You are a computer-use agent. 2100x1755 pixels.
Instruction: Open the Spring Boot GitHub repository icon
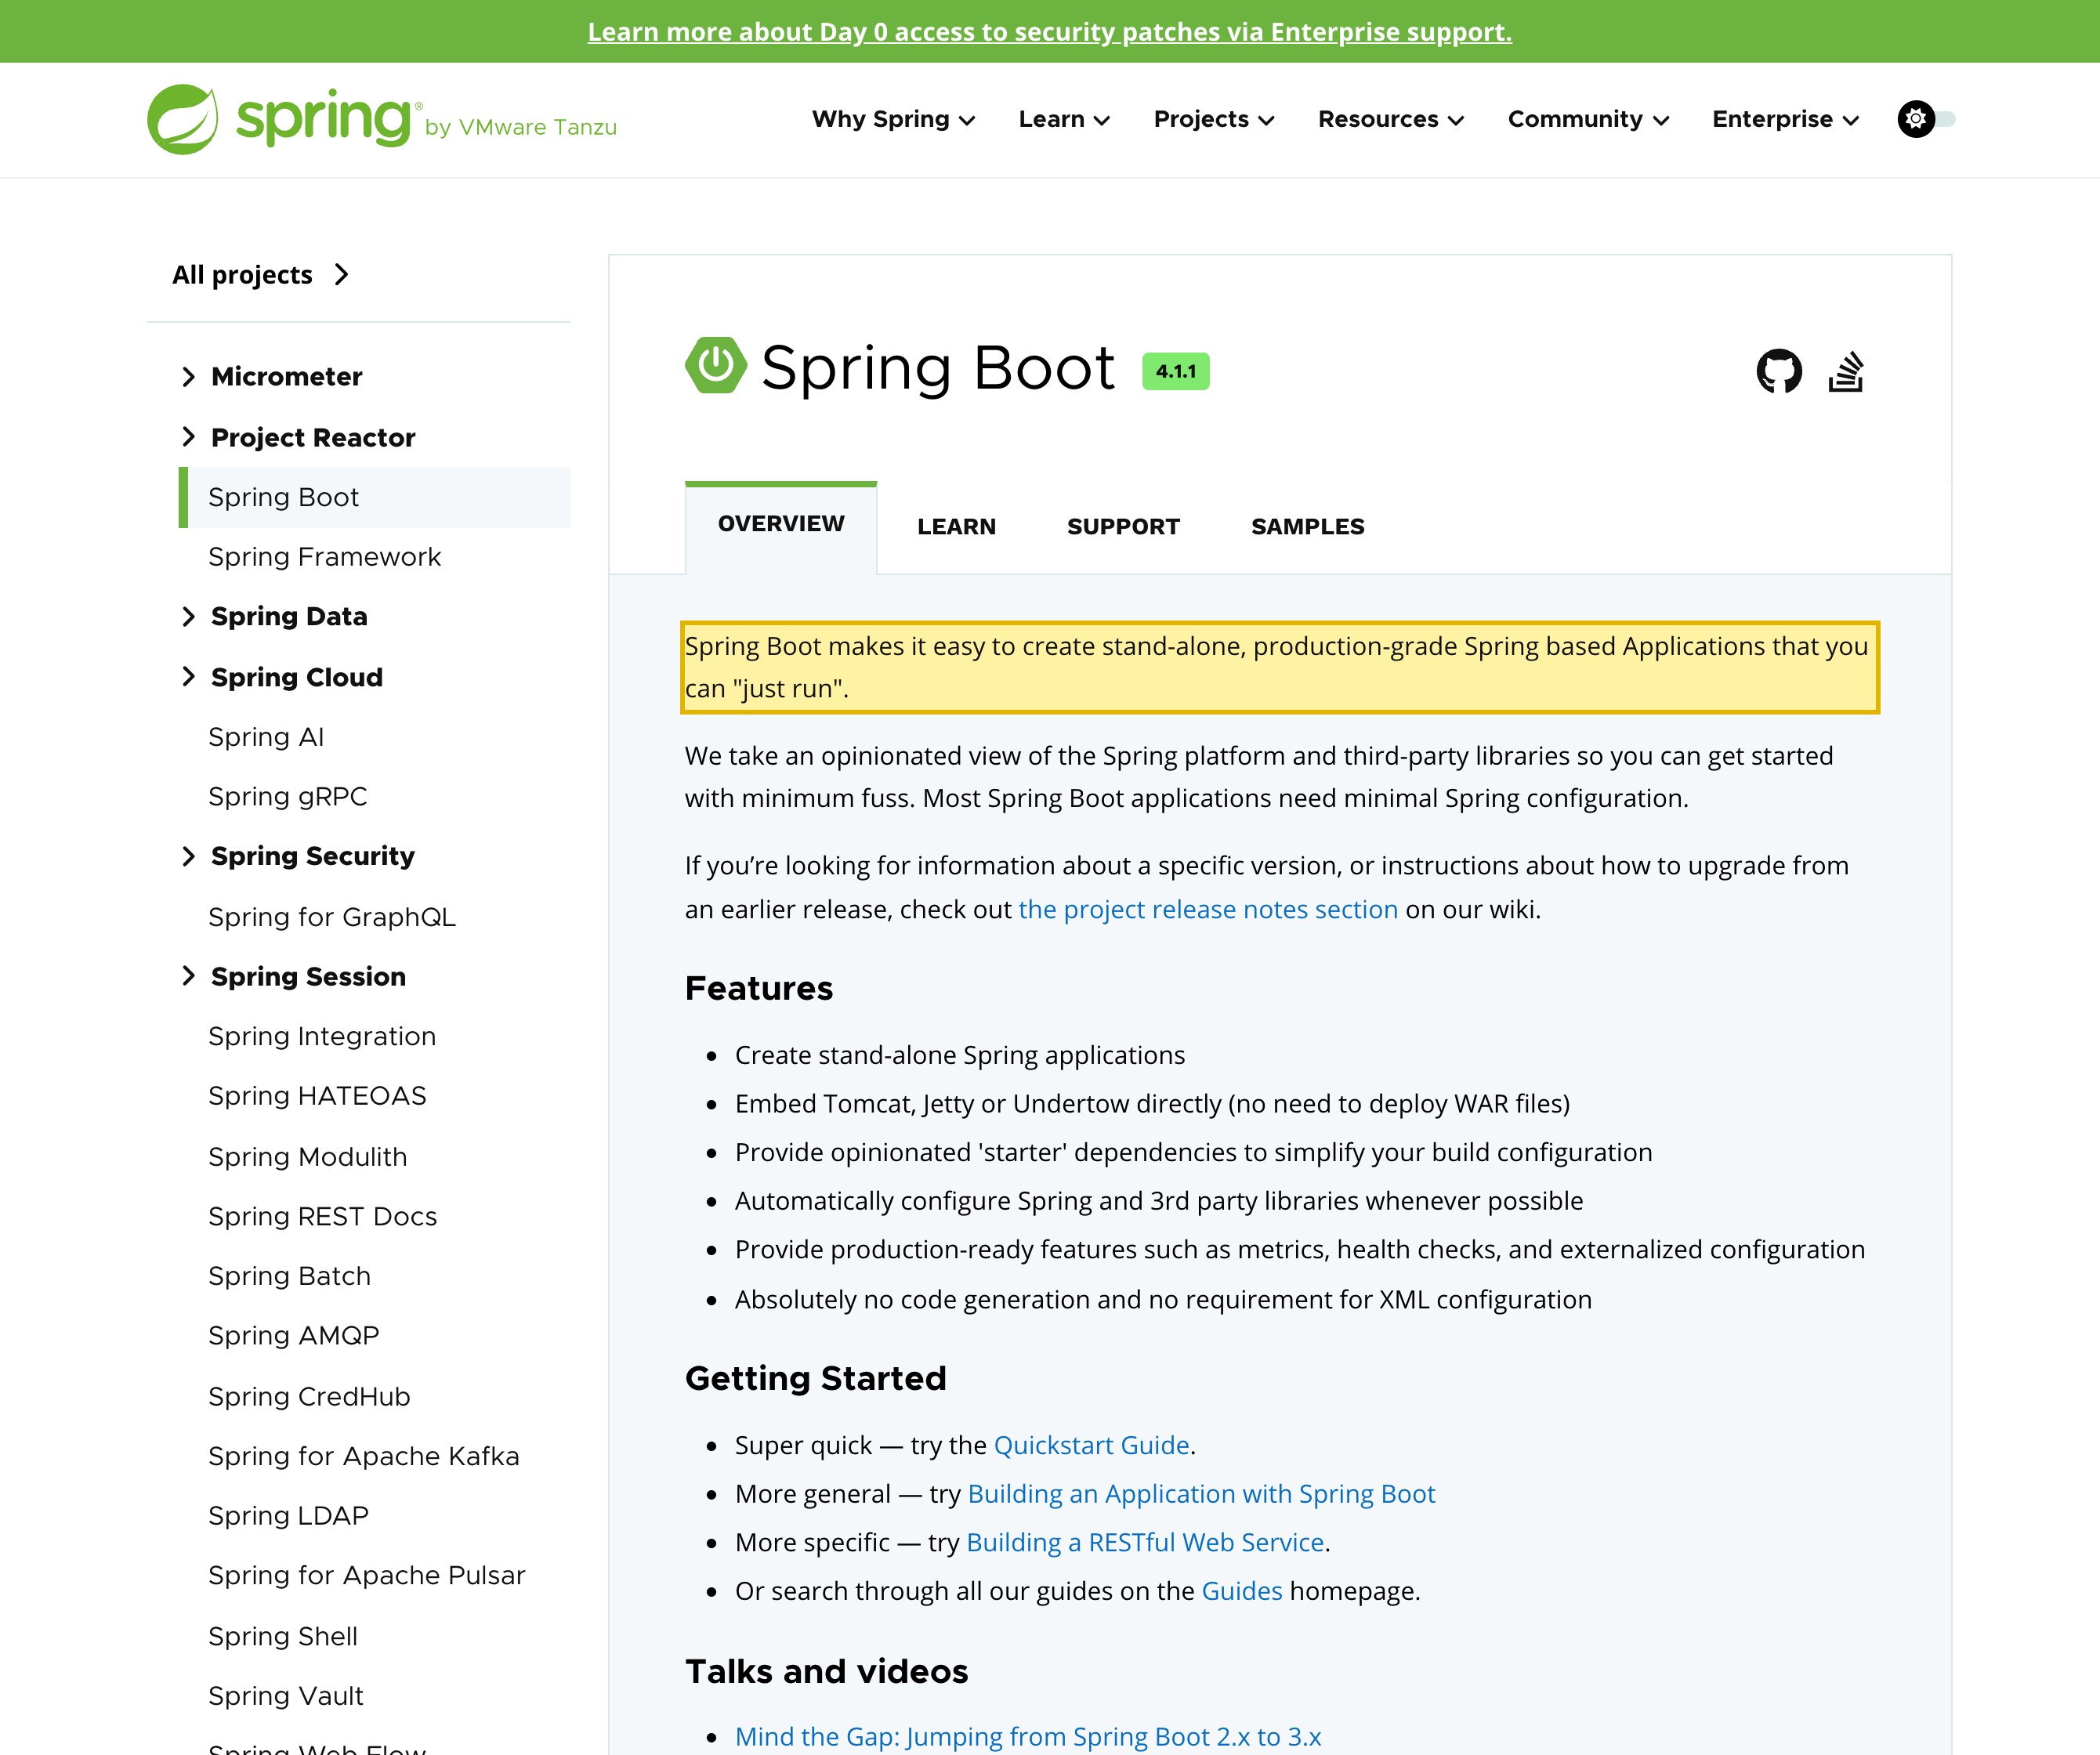click(1779, 371)
